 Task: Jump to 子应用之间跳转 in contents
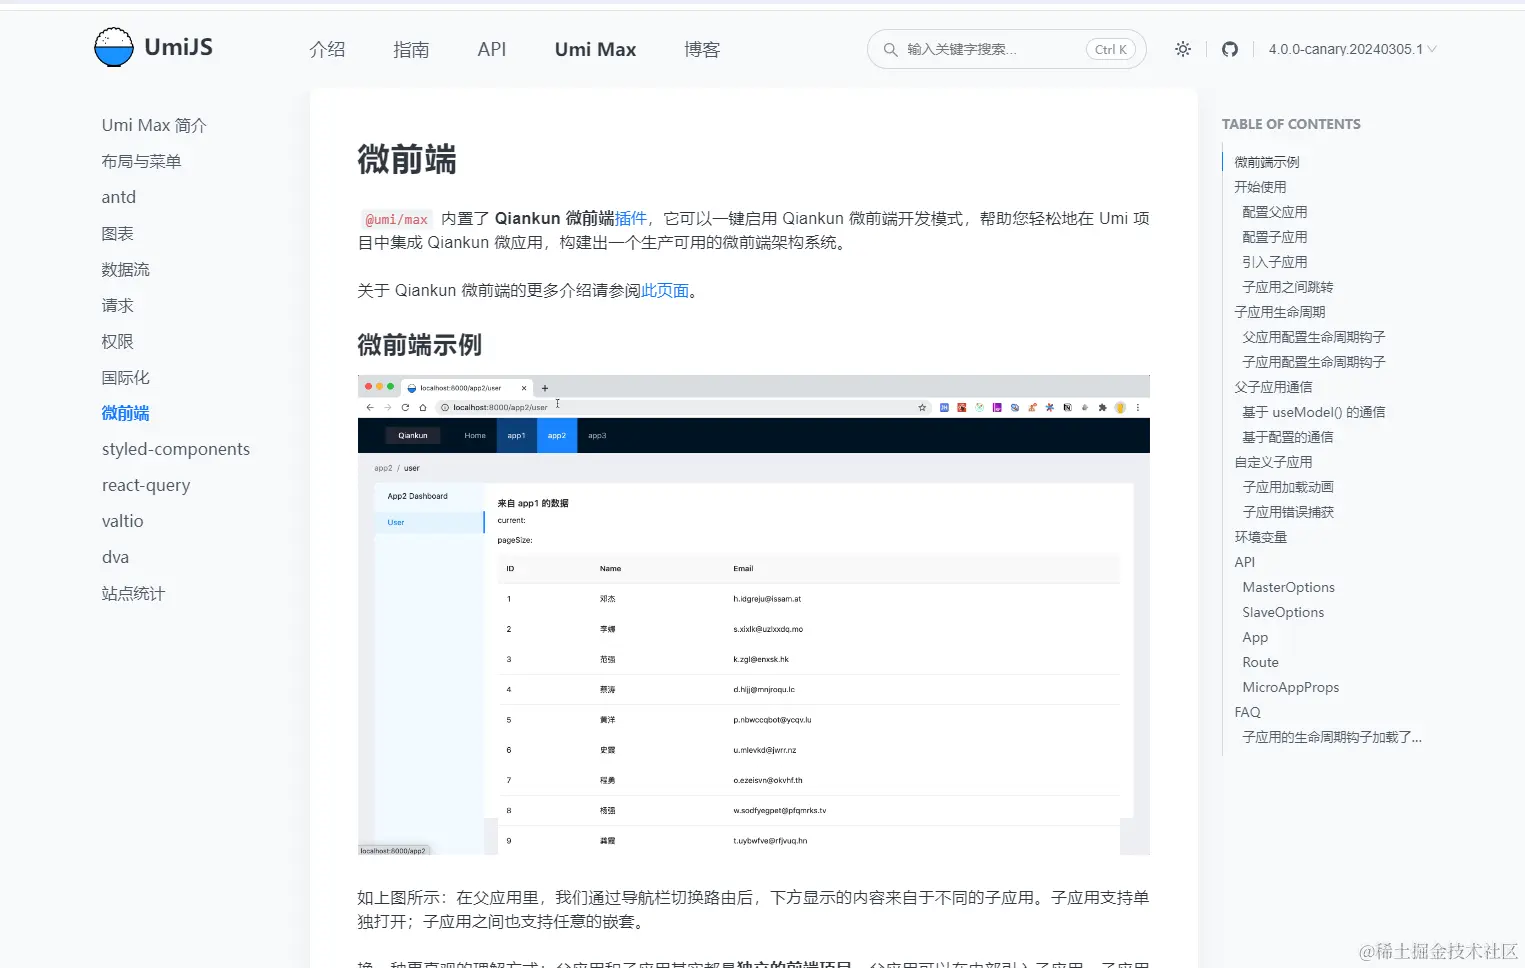tap(1287, 287)
